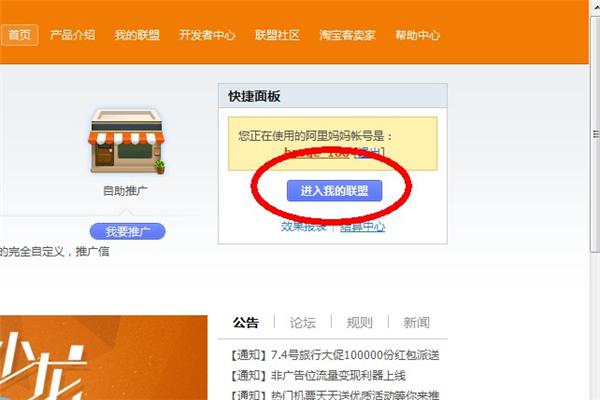This screenshot has width=600, height=400.
Task: Click the 进入我的联盟 button
Action: pos(334,191)
